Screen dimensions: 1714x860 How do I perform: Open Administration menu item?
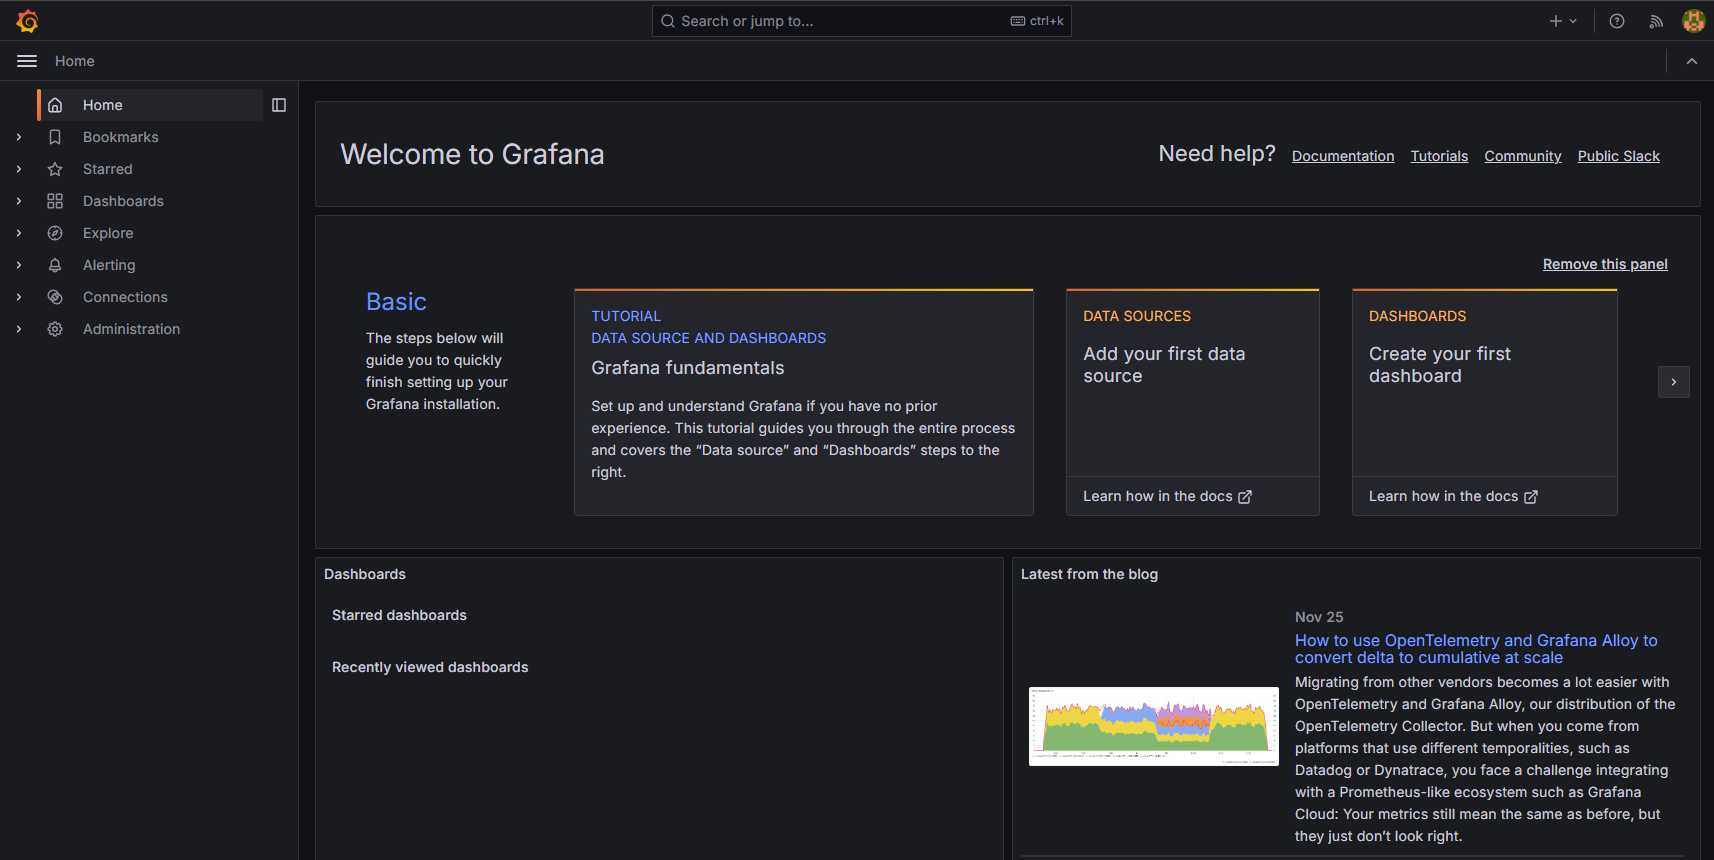click(x=131, y=329)
